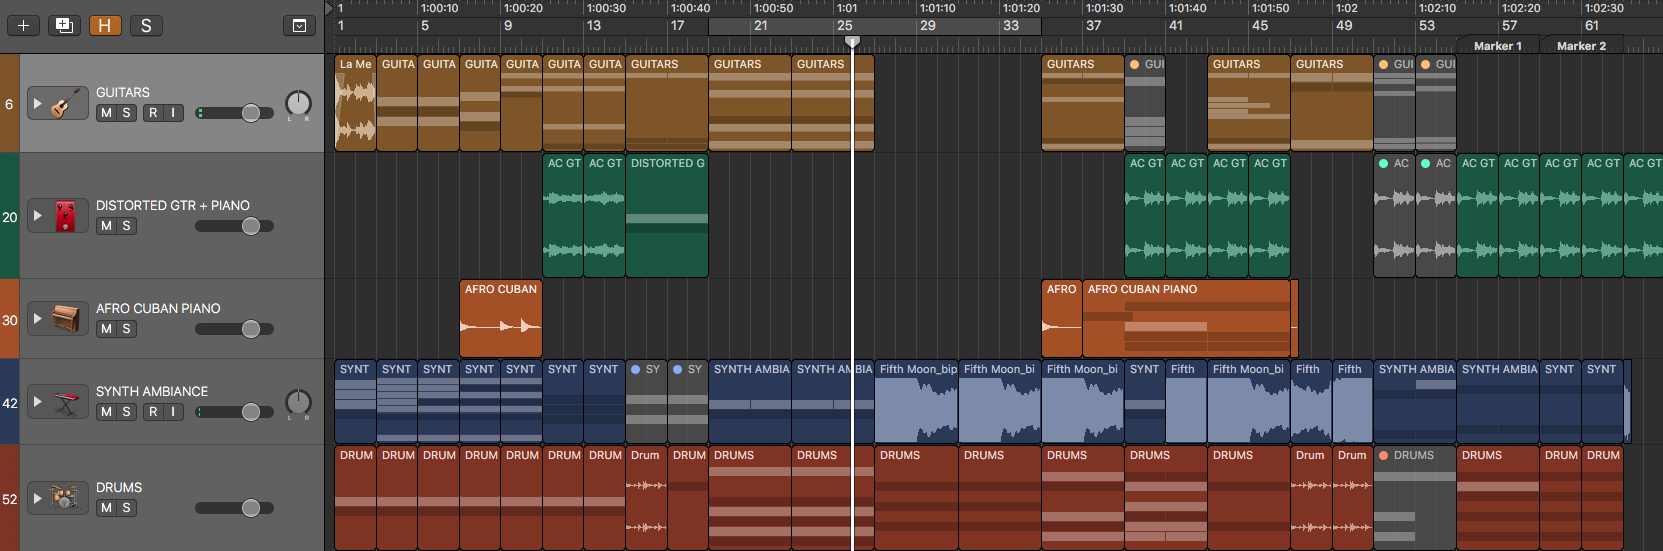Select the first 'AC GT' region
Screen dimensions: 1663x551
[563, 215]
